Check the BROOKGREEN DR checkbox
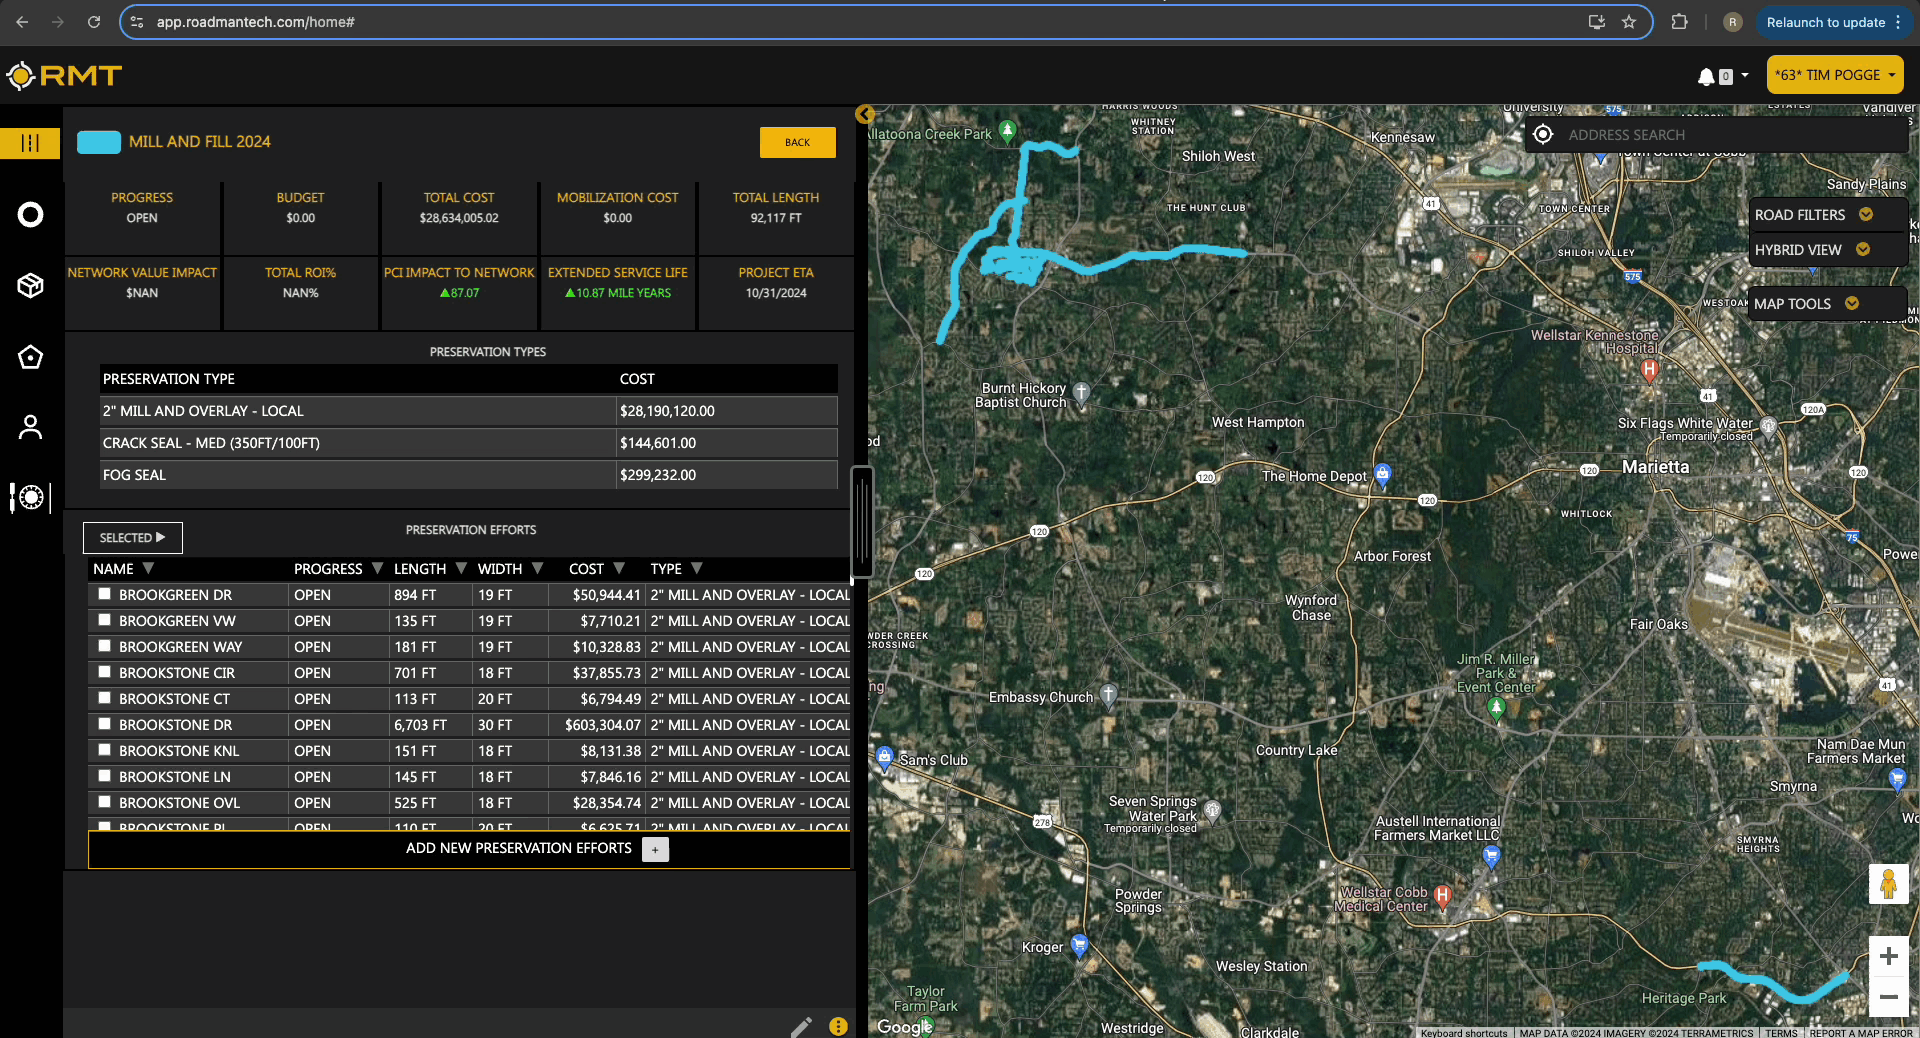 point(104,594)
